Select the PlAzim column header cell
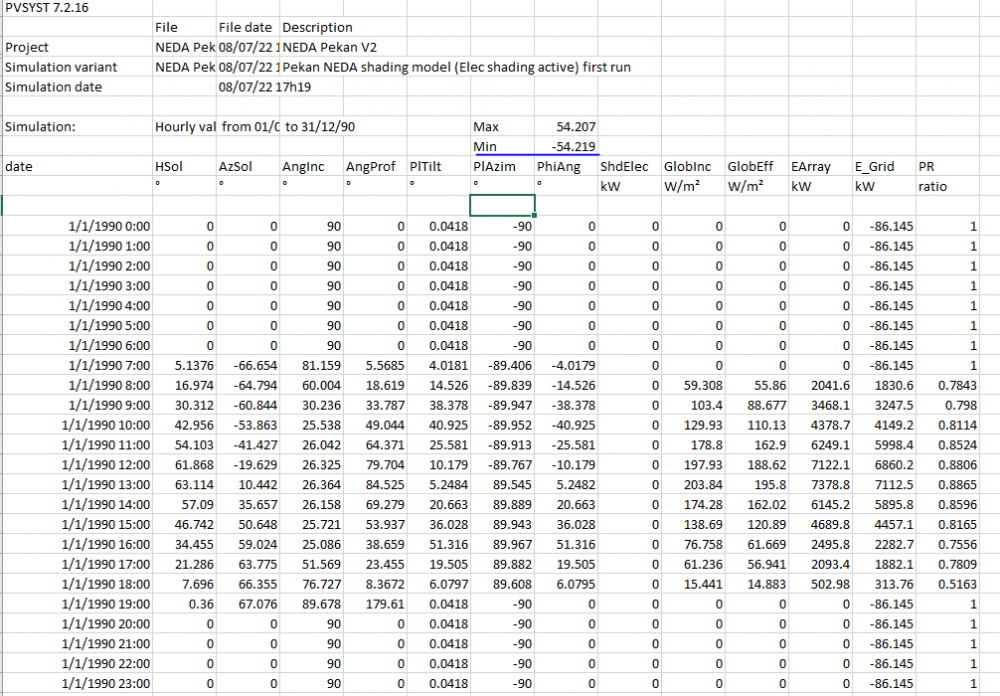The width and height of the screenshot is (1000, 696). point(495,167)
